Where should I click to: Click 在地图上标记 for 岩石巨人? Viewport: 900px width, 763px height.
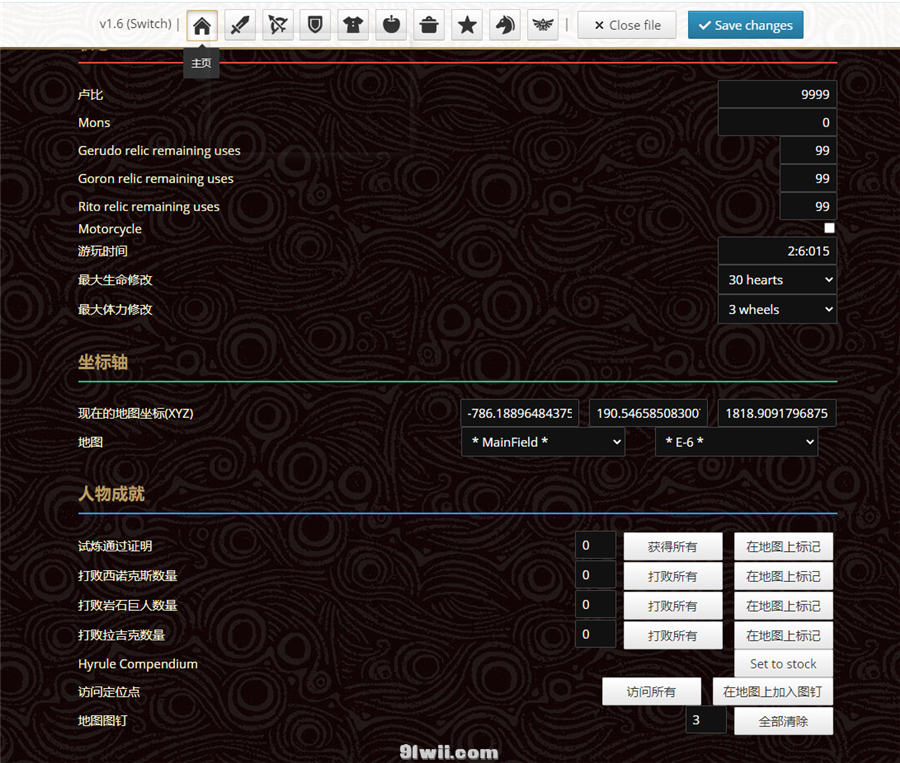pos(783,606)
